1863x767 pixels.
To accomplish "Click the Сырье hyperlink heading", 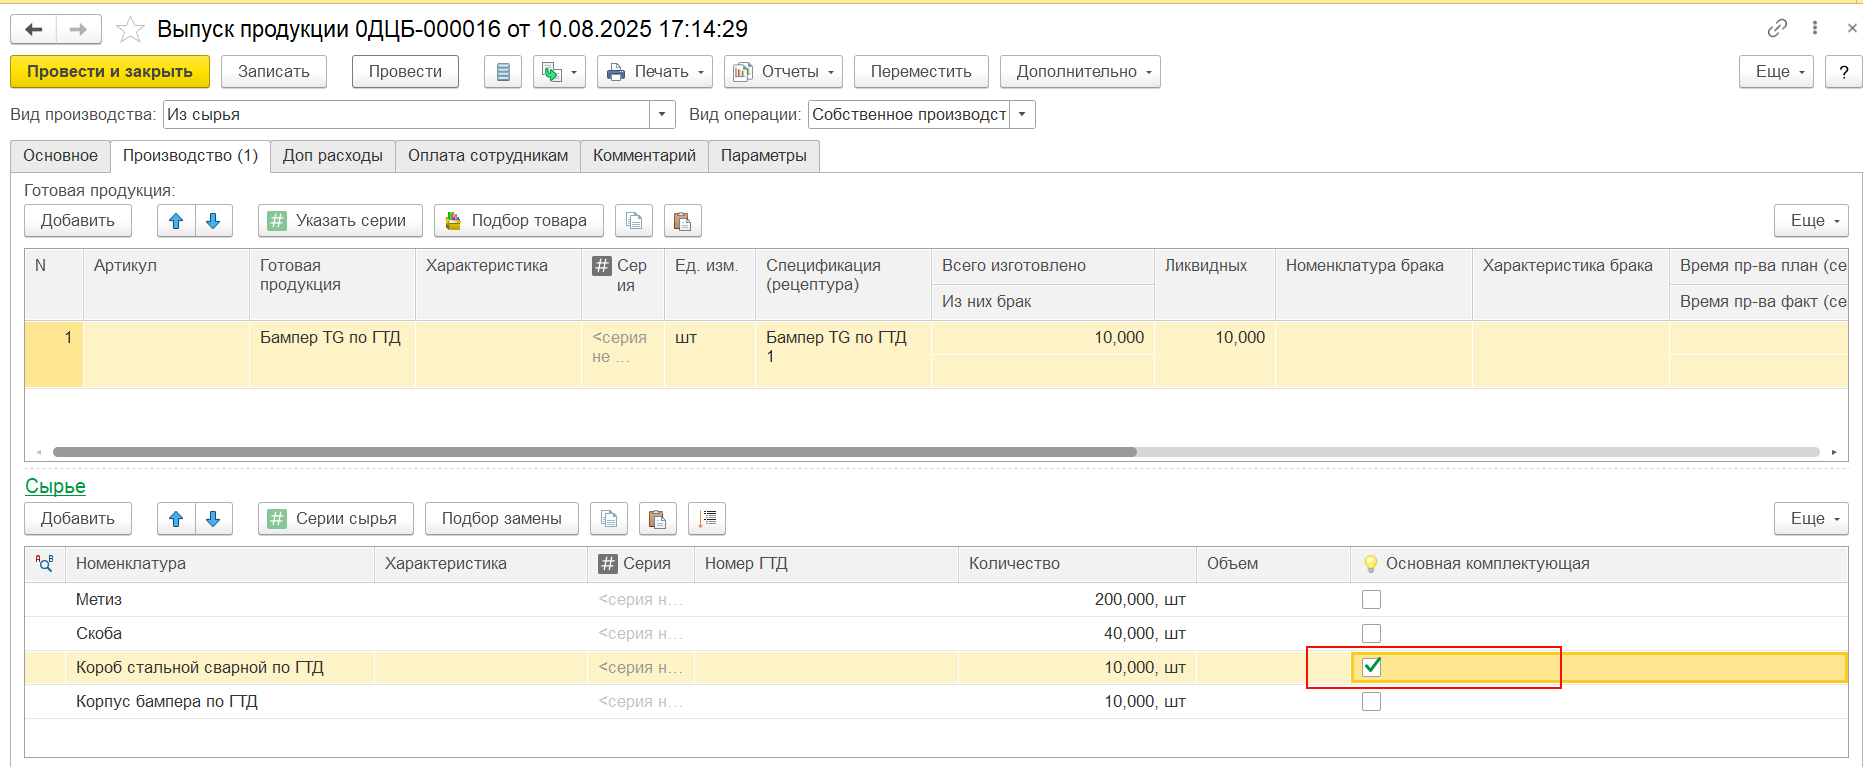I will [55, 487].
